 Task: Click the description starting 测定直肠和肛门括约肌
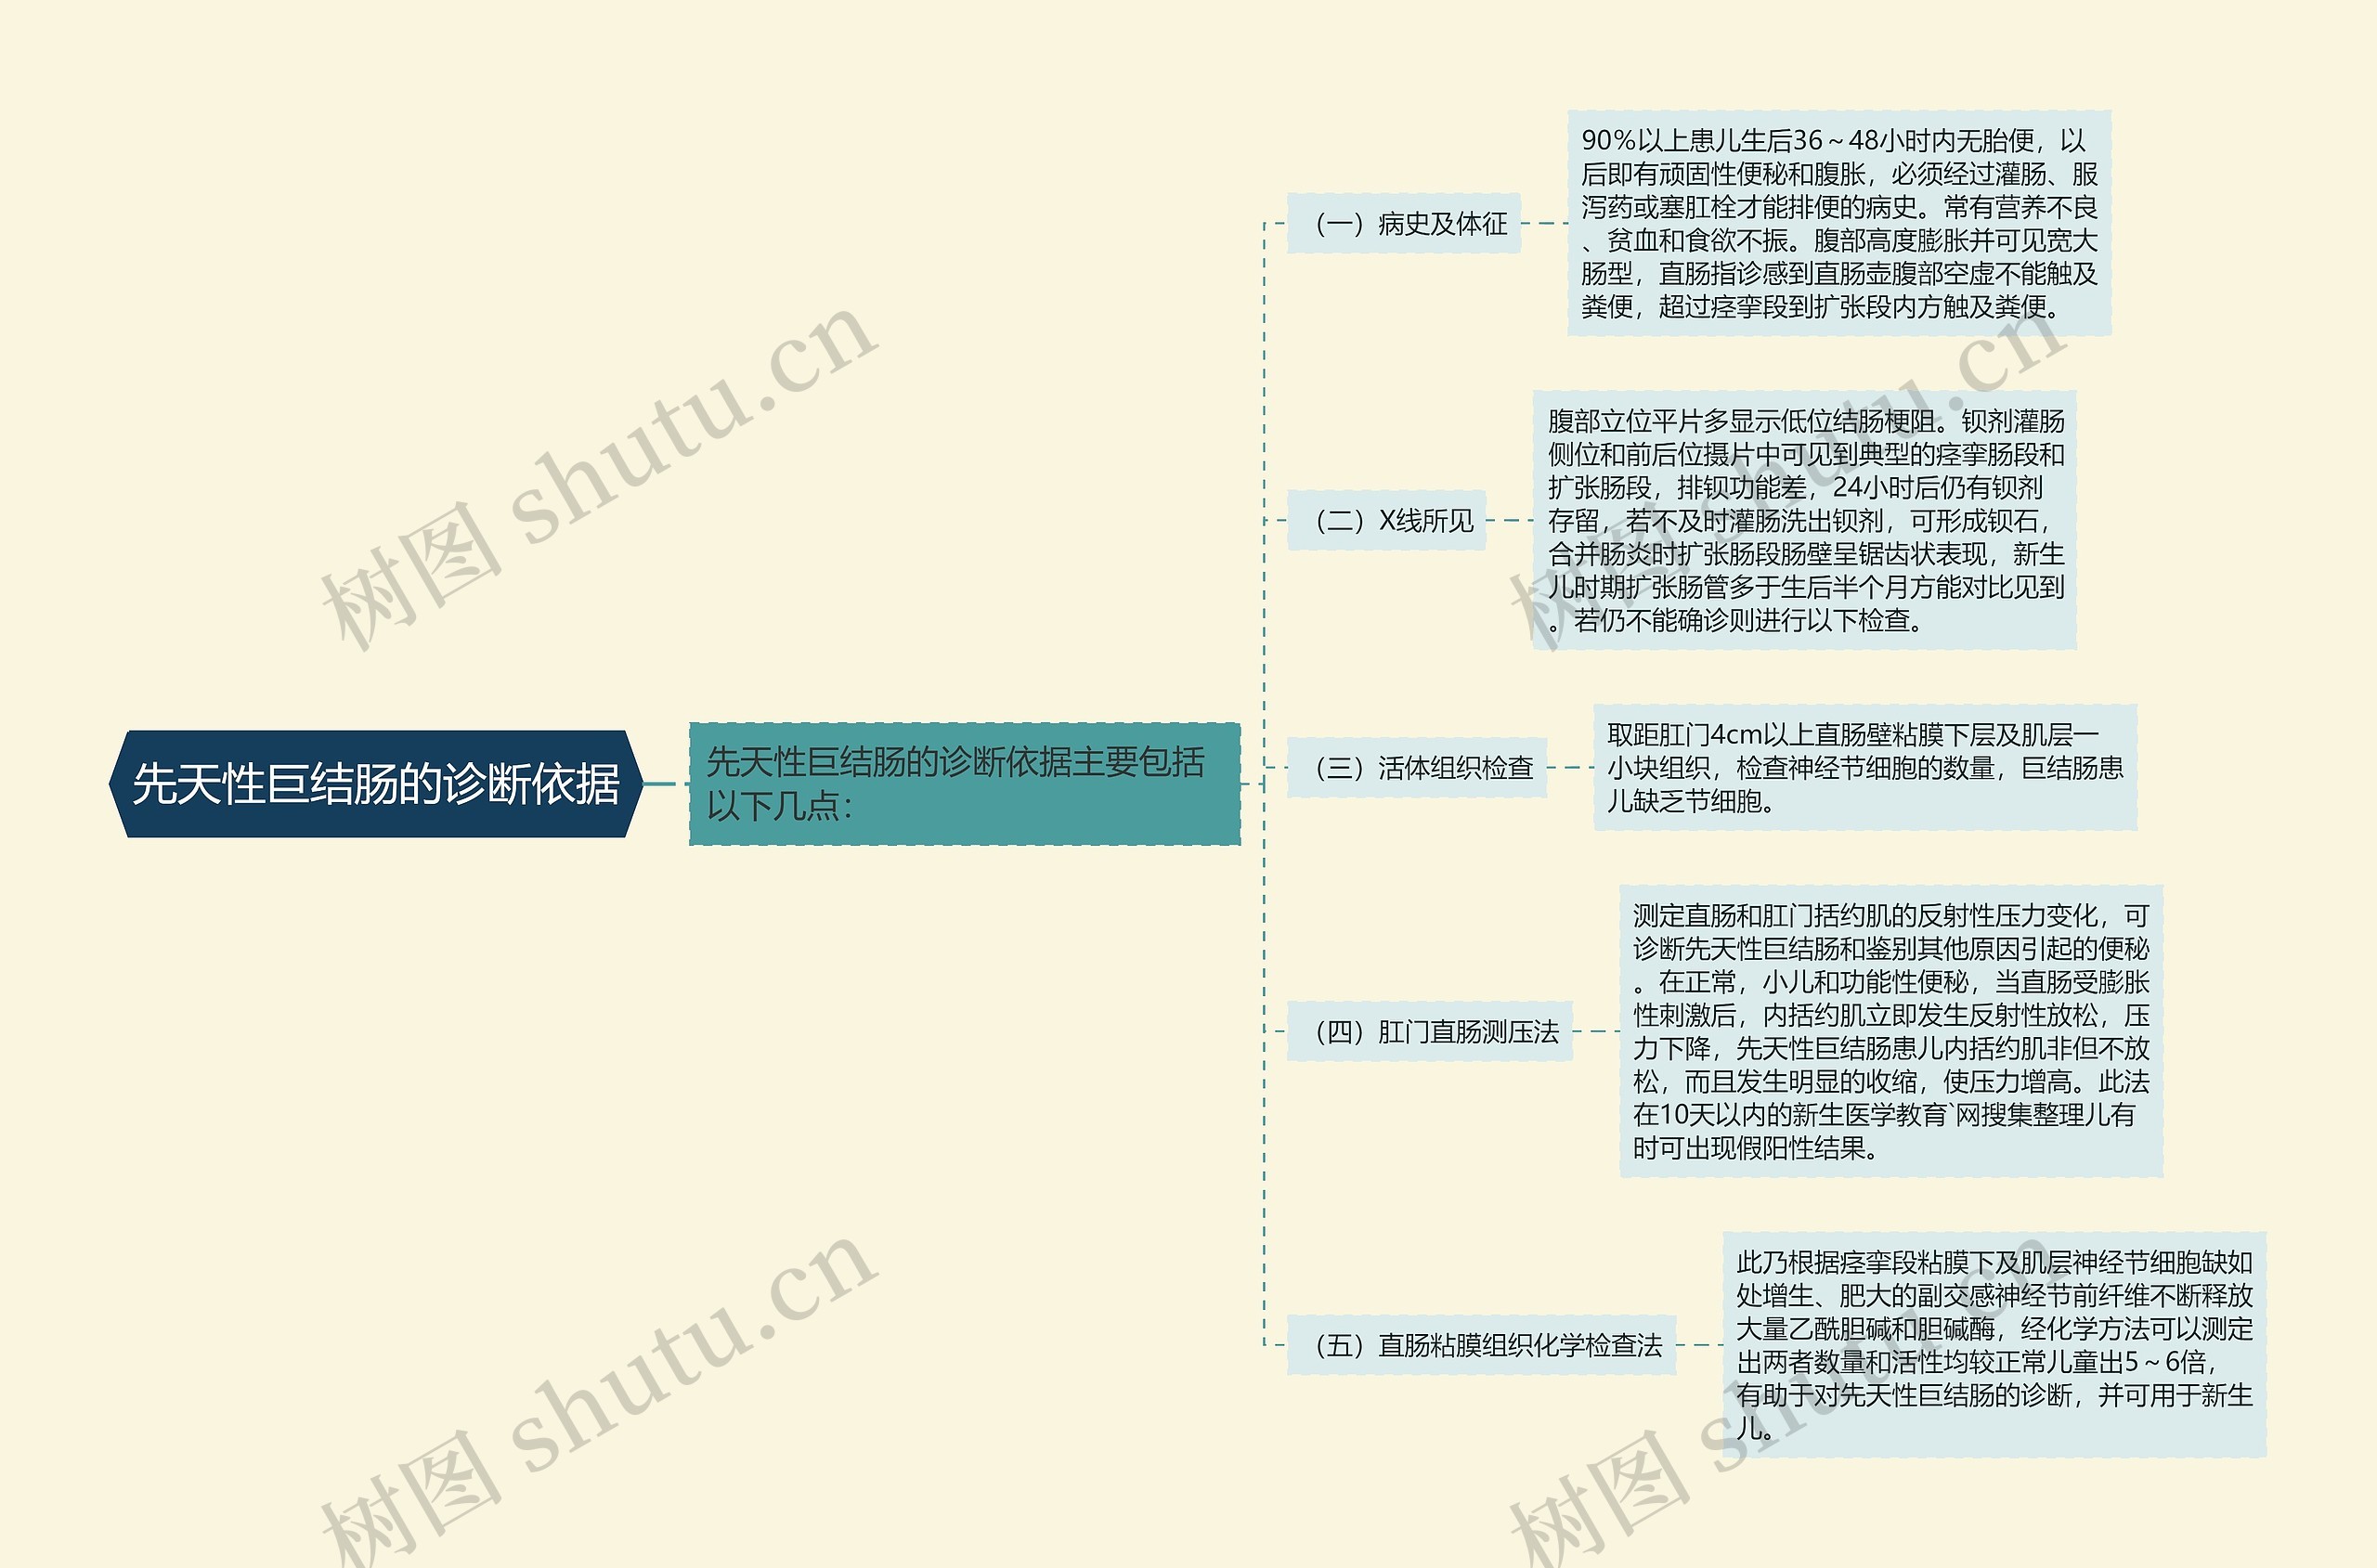(1891, 1031)
